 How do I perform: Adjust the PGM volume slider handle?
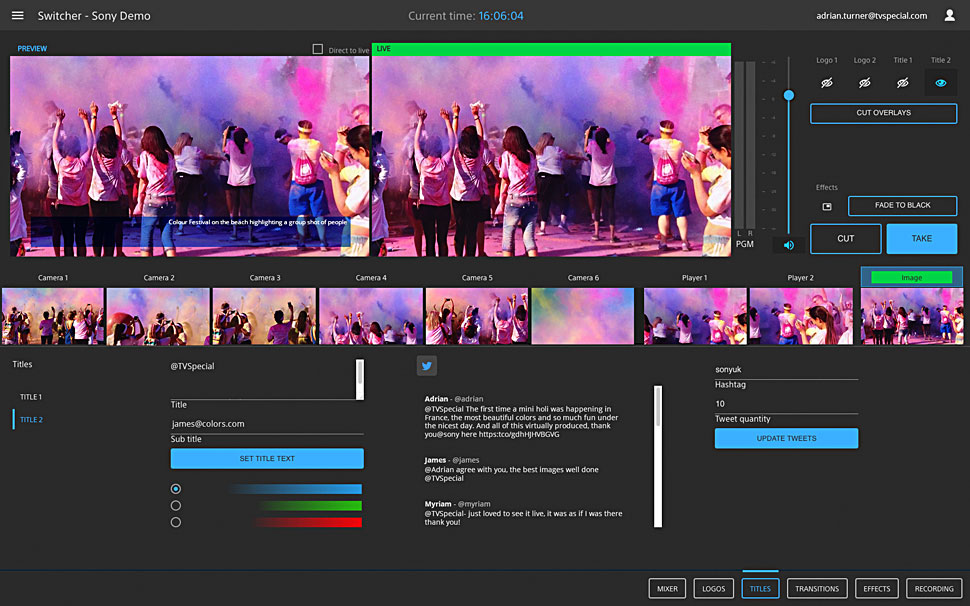[x=789, y=95]
